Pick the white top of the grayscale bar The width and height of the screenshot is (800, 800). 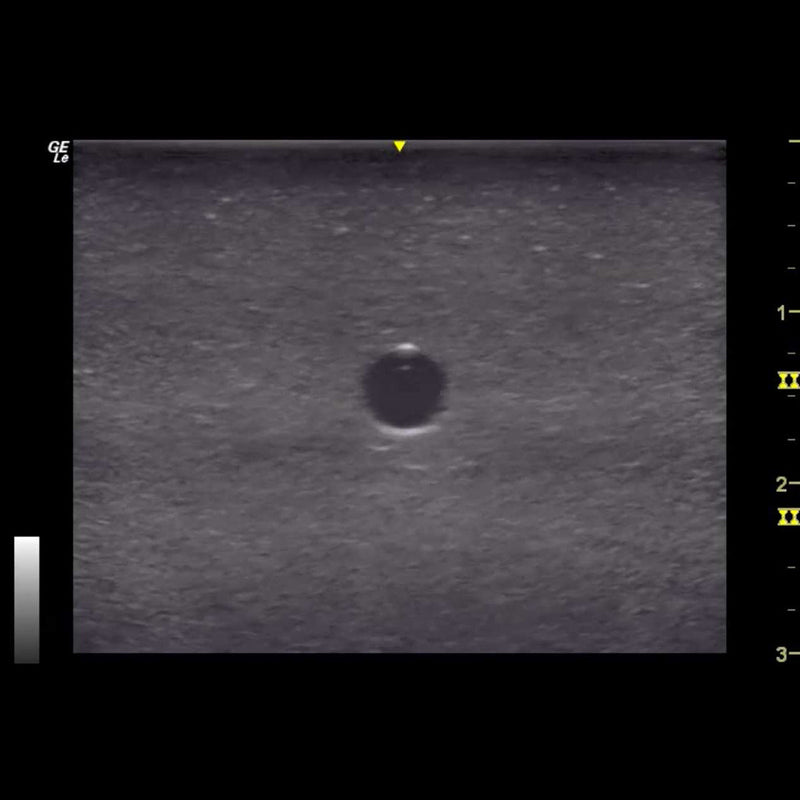(x=27, y=543)
